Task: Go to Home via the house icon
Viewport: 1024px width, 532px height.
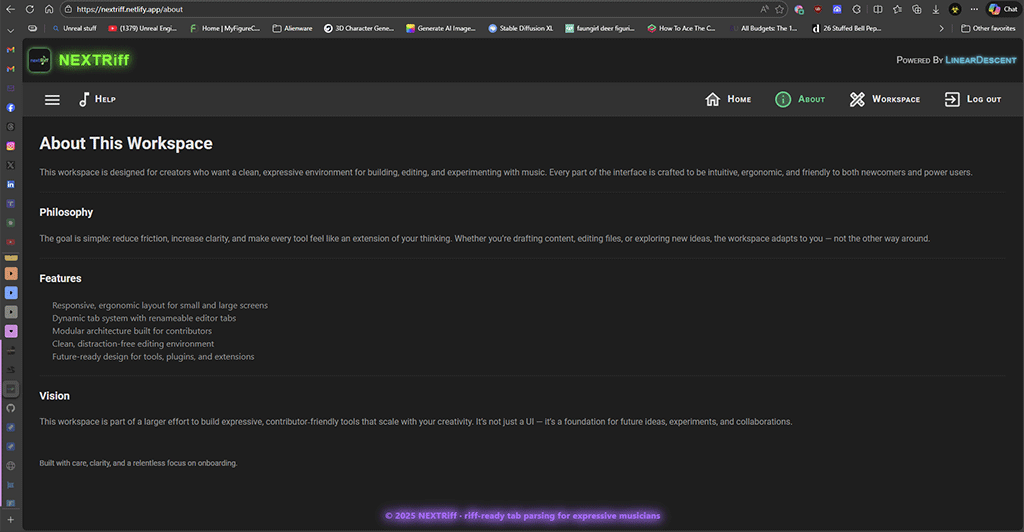Action: [713, 100]
